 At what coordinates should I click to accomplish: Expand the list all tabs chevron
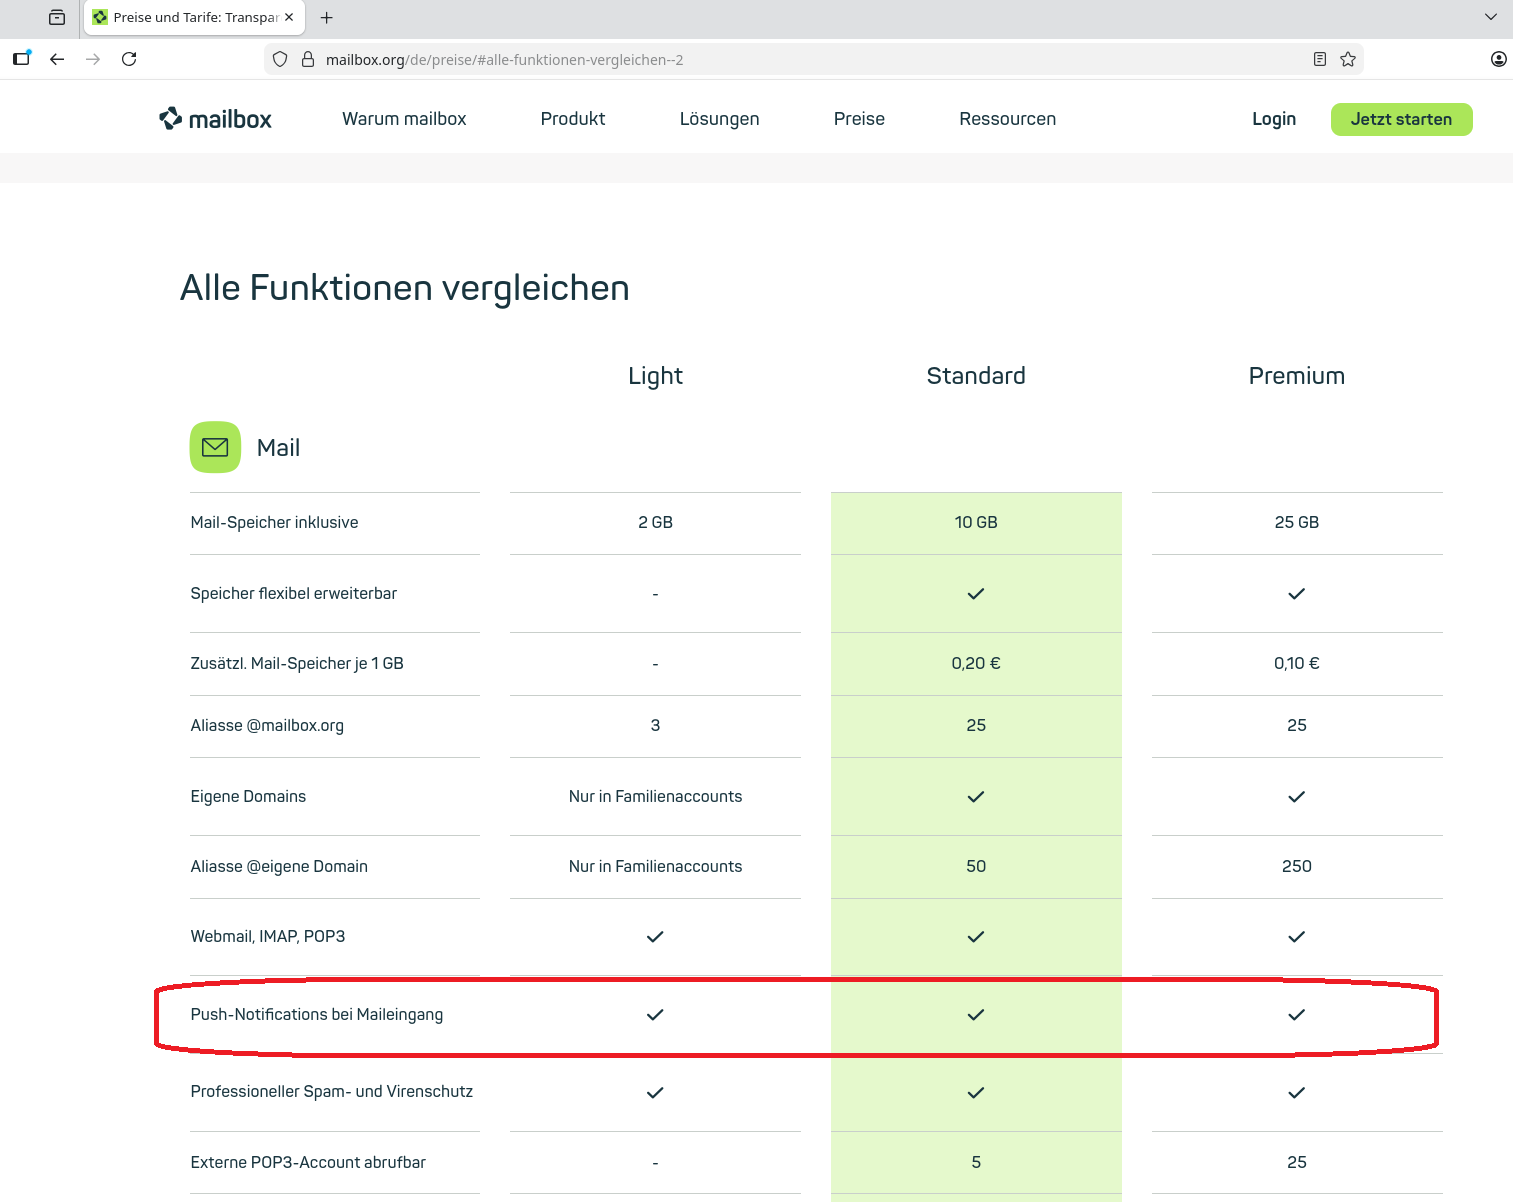point(1490,17)
